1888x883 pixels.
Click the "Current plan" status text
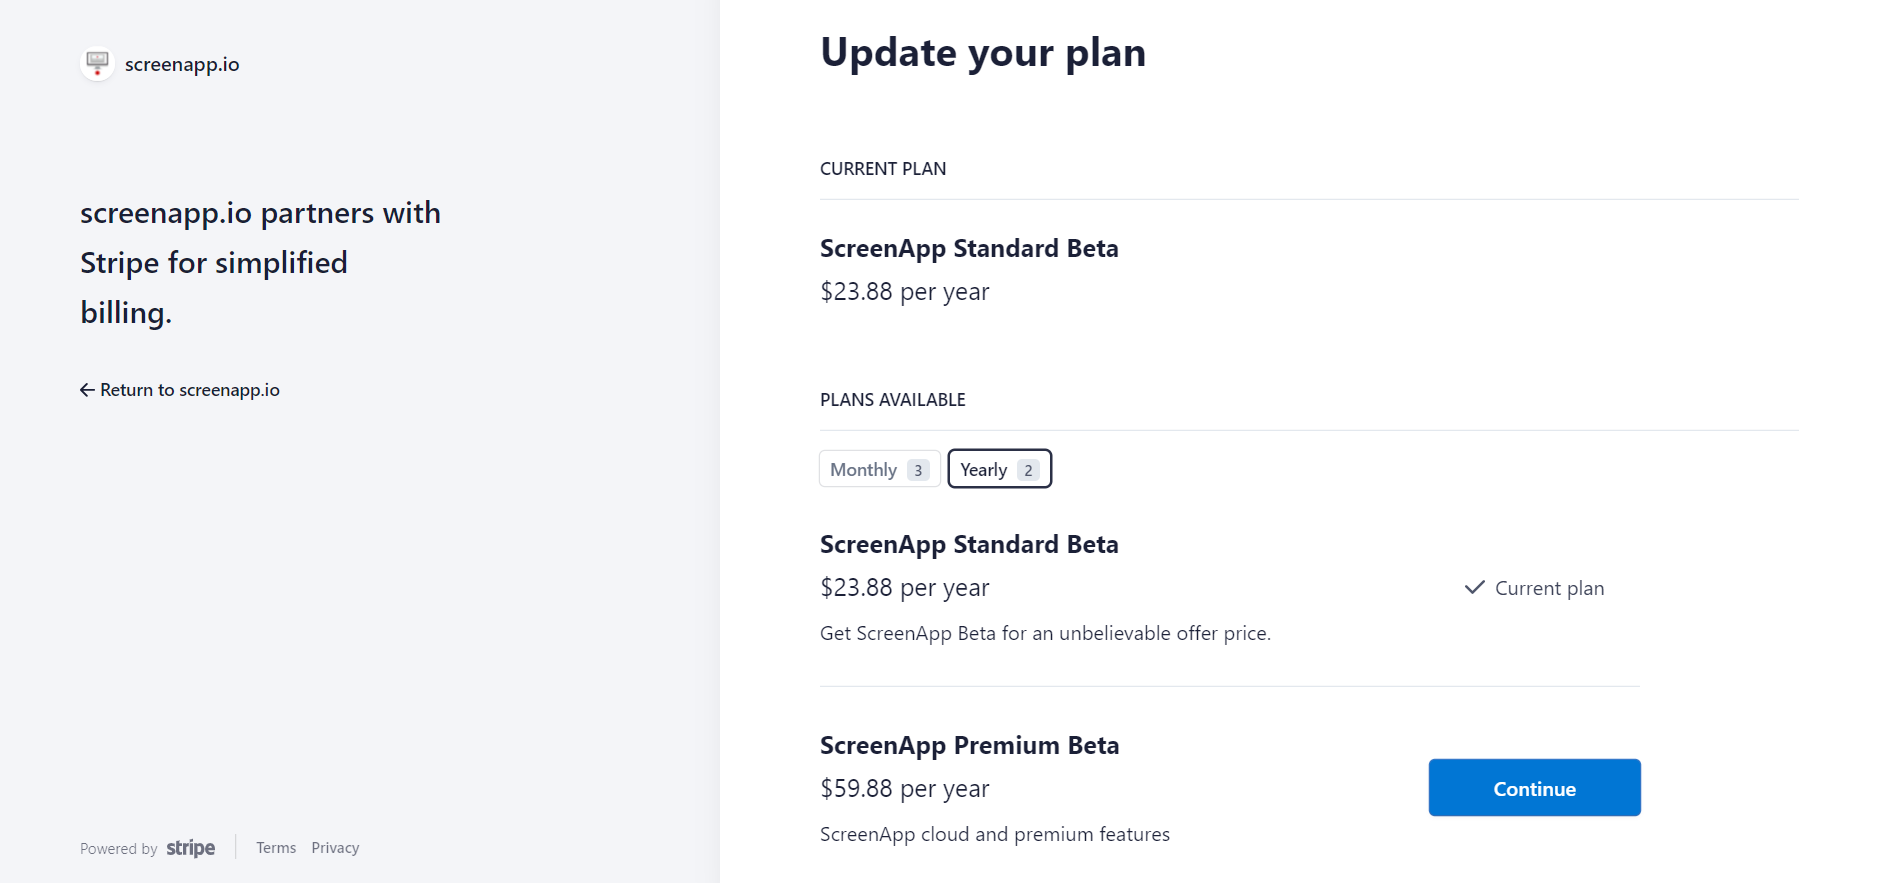(1549, 589)
